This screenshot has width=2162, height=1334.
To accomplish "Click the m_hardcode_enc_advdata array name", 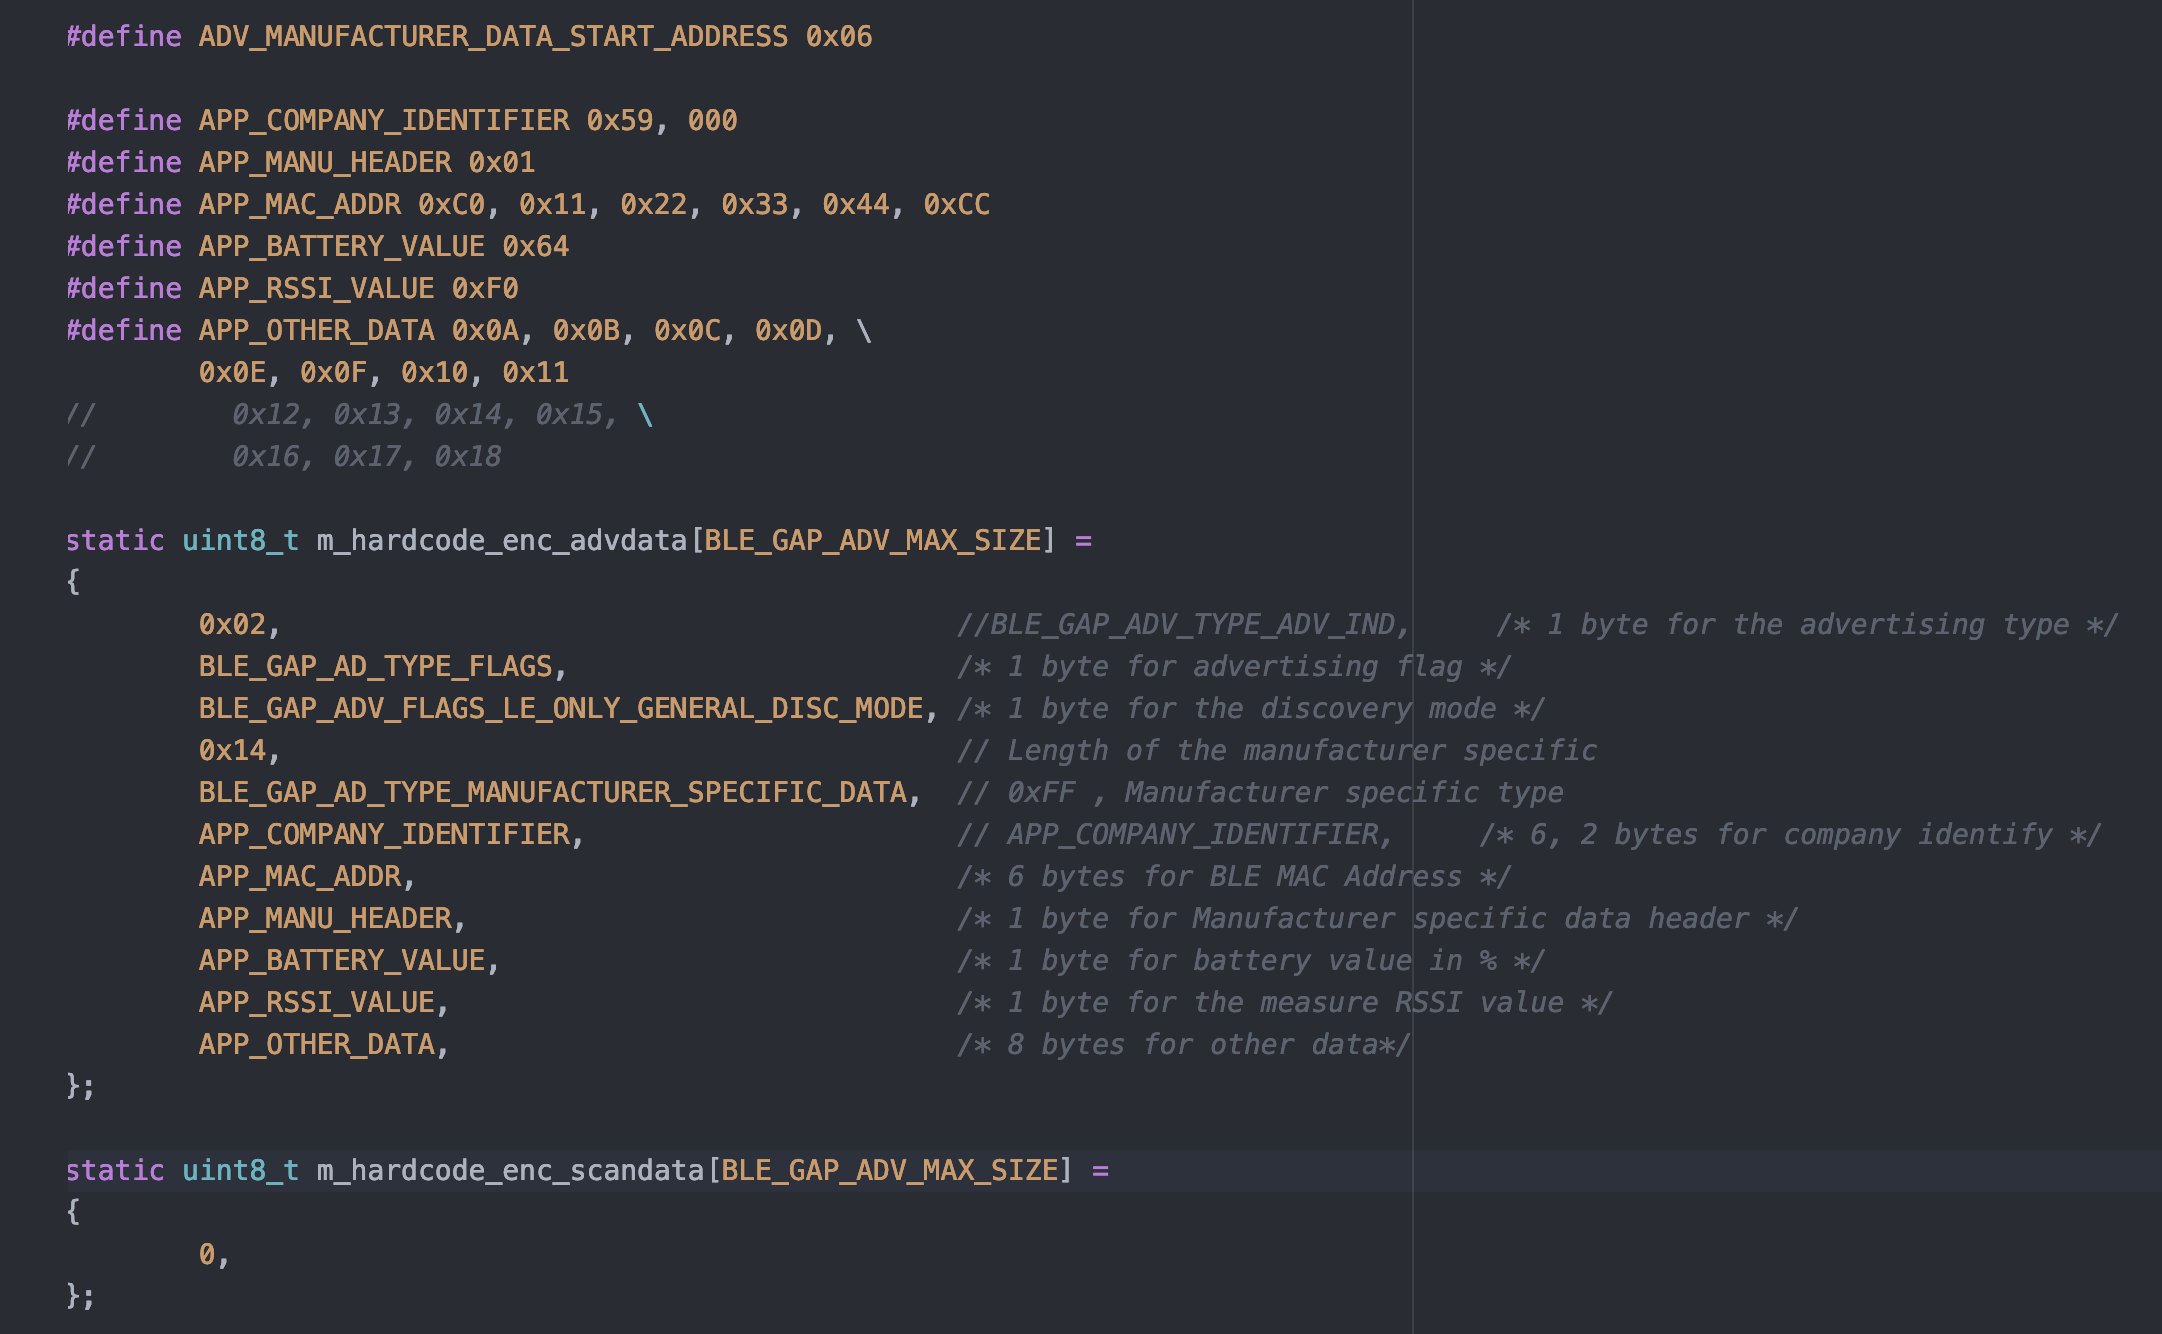I will (501, 541).
